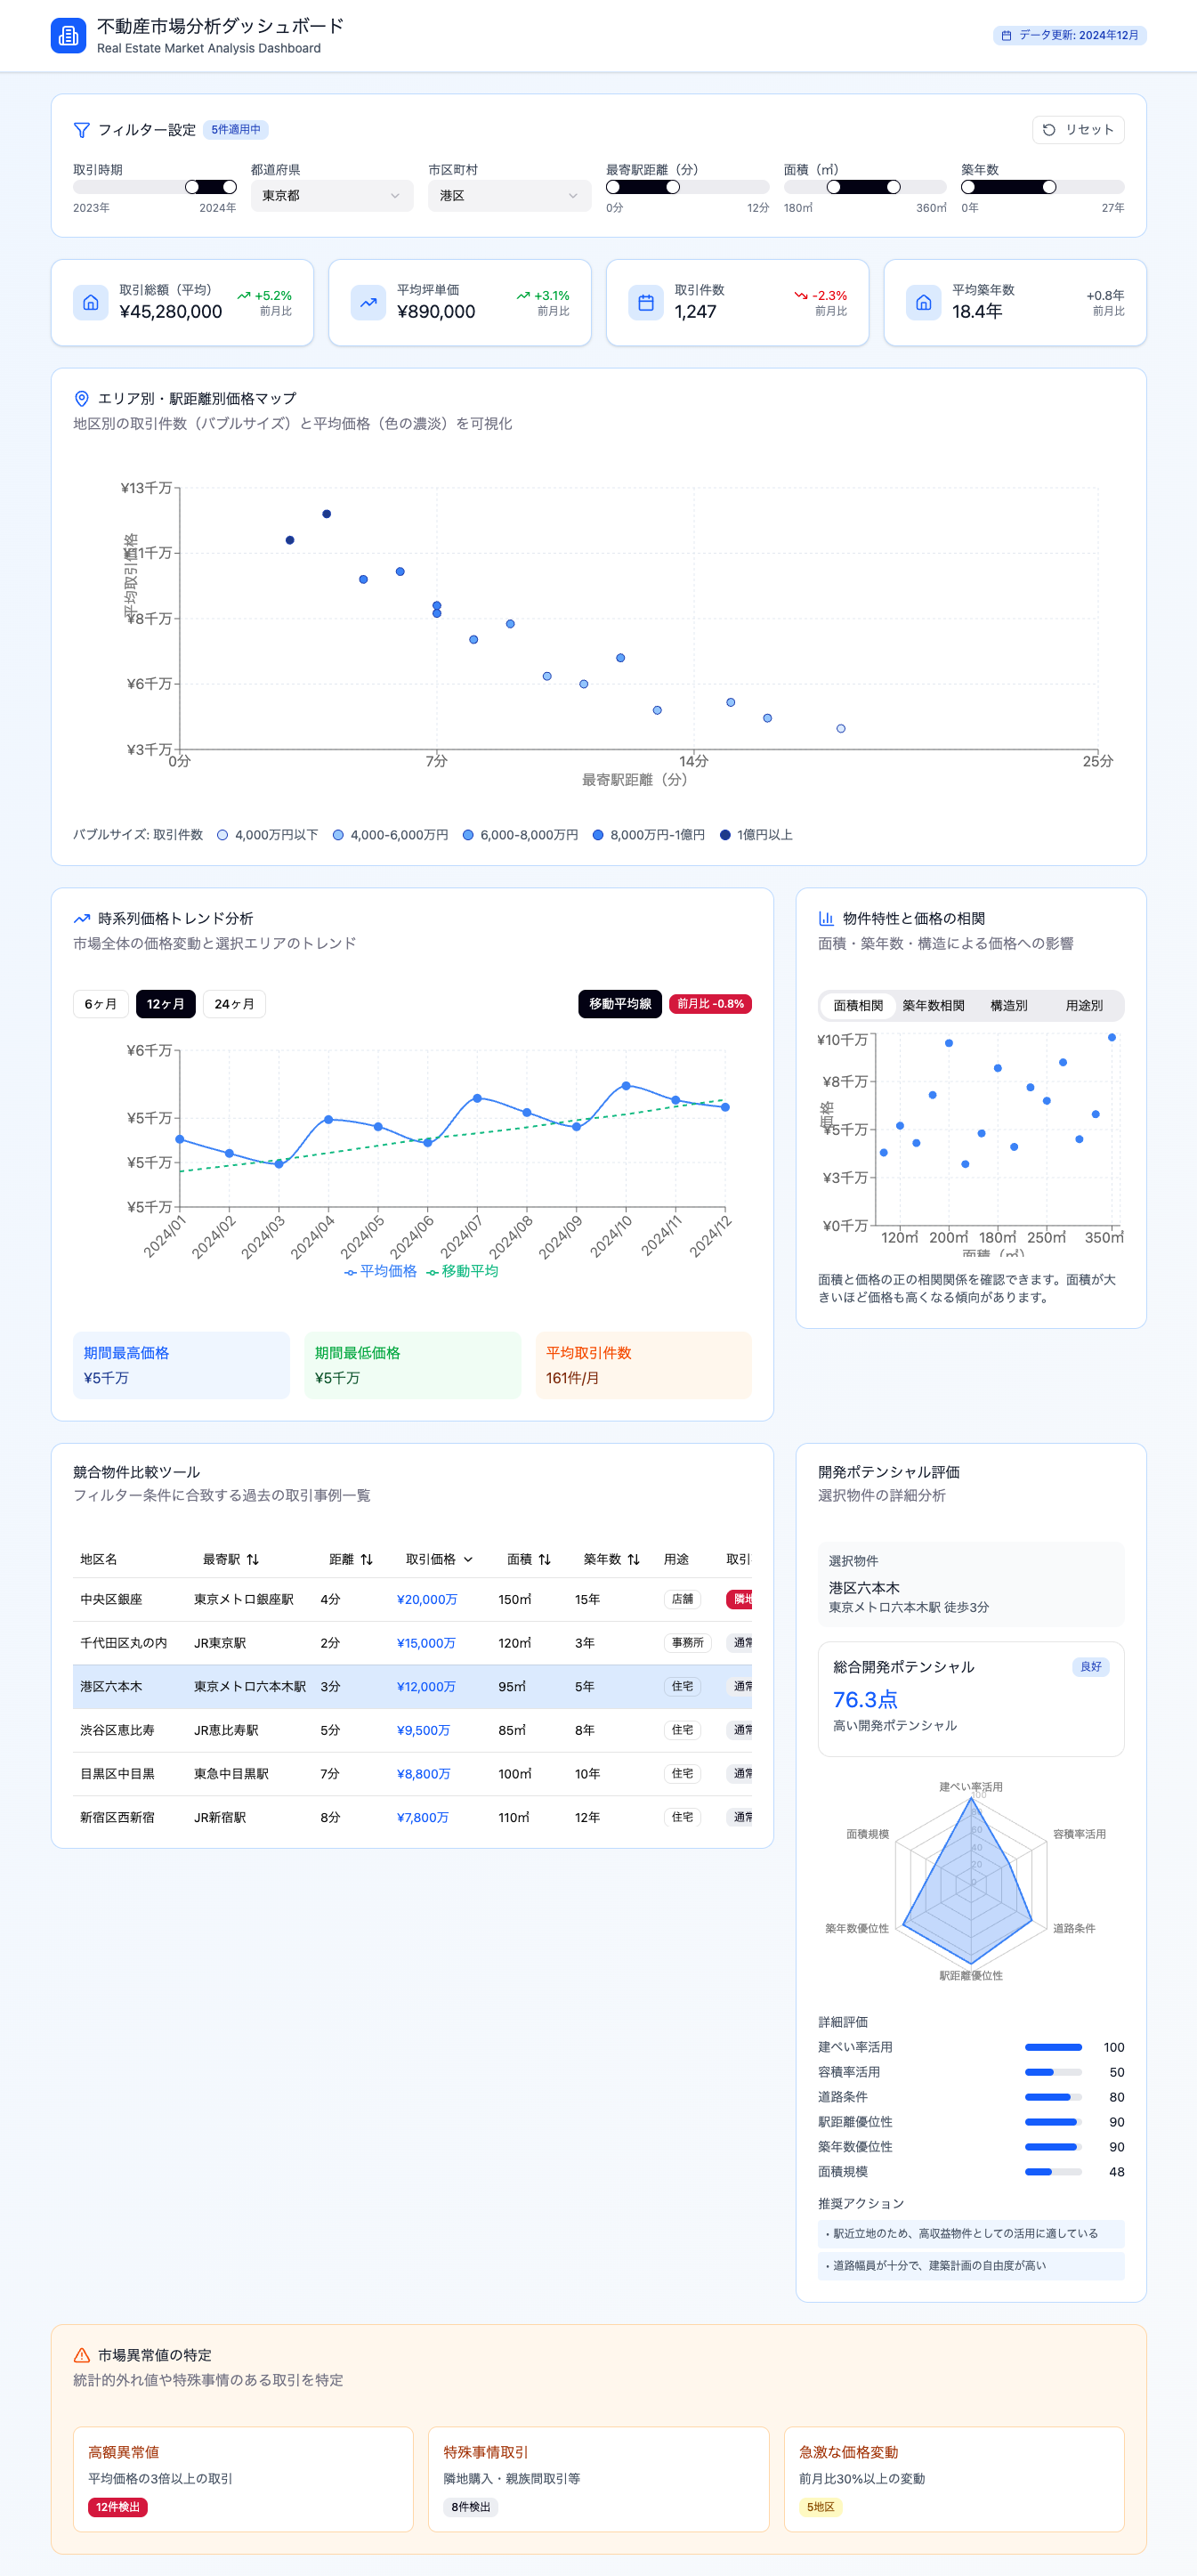Click the bar chart icon beside 物件特性と価格の相関
The image size is (1197, 2576).
[x=826, y=918]
